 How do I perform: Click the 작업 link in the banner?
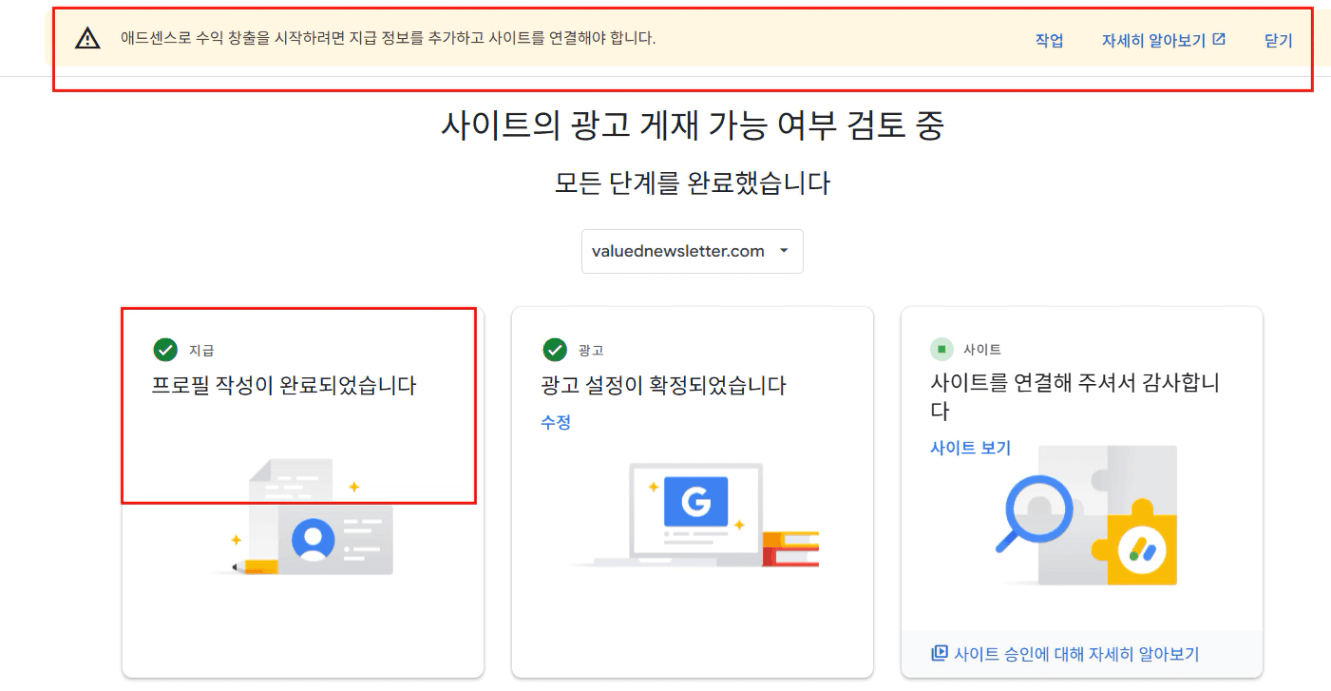click(1049, 41)
